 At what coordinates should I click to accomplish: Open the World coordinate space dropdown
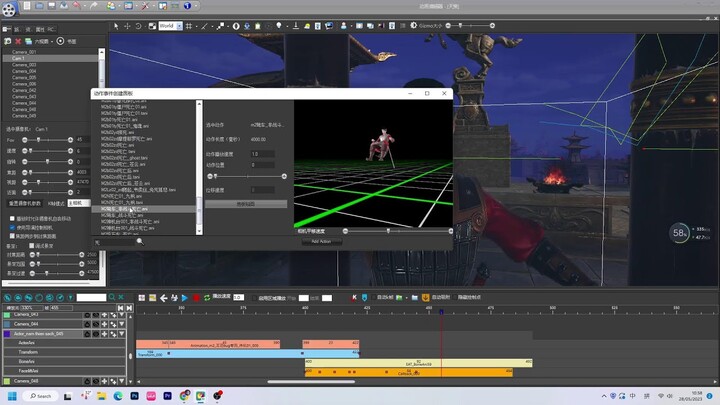[x=170, y=26]
